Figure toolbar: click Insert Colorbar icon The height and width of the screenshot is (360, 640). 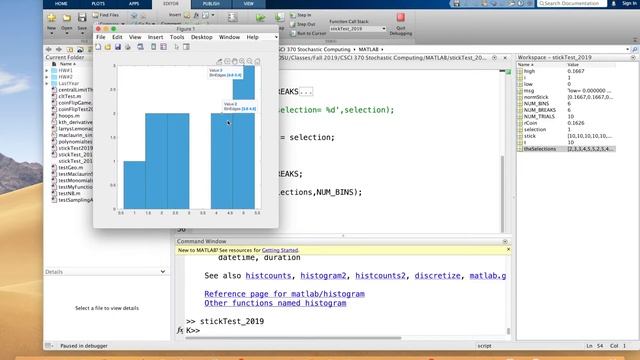(x=153, y=47)
